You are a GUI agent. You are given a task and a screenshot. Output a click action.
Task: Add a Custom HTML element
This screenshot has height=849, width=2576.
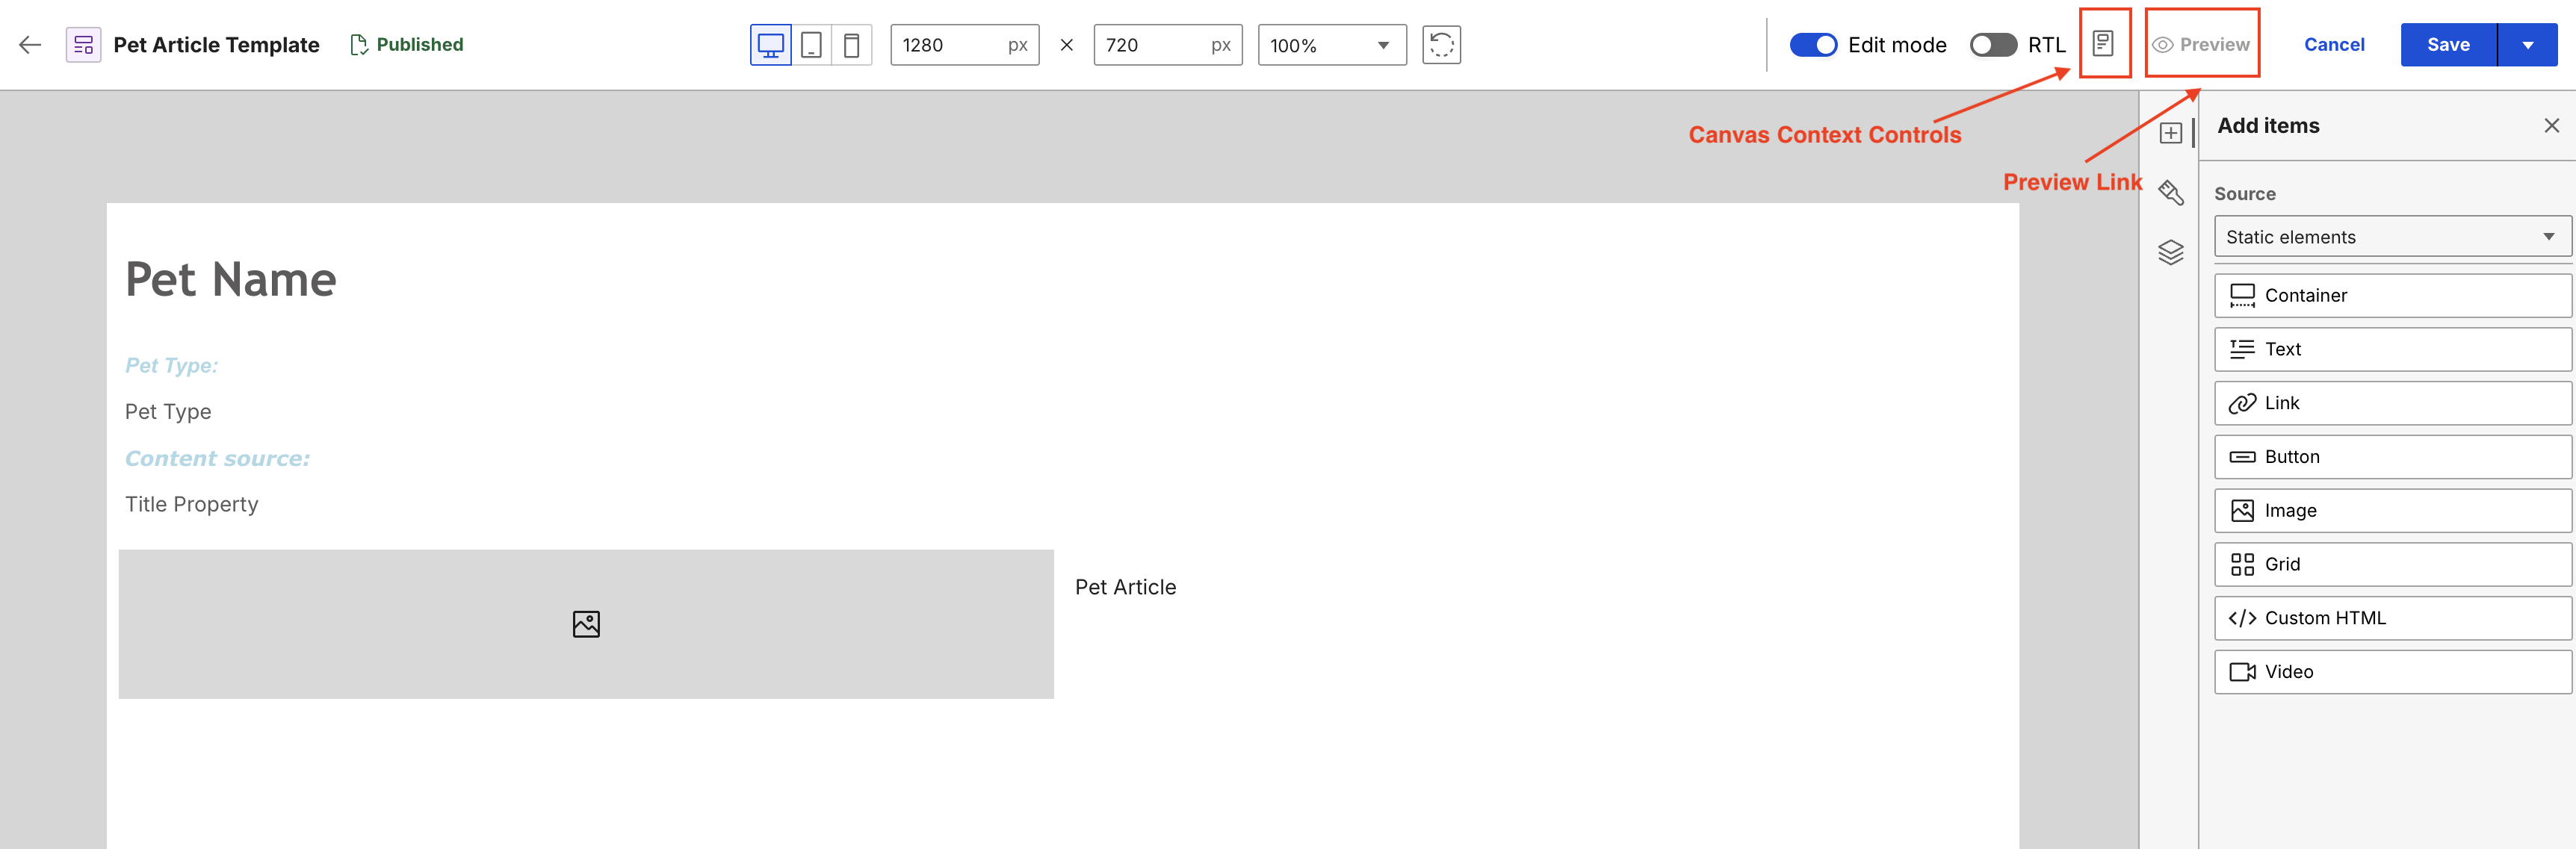[2392, 618]
